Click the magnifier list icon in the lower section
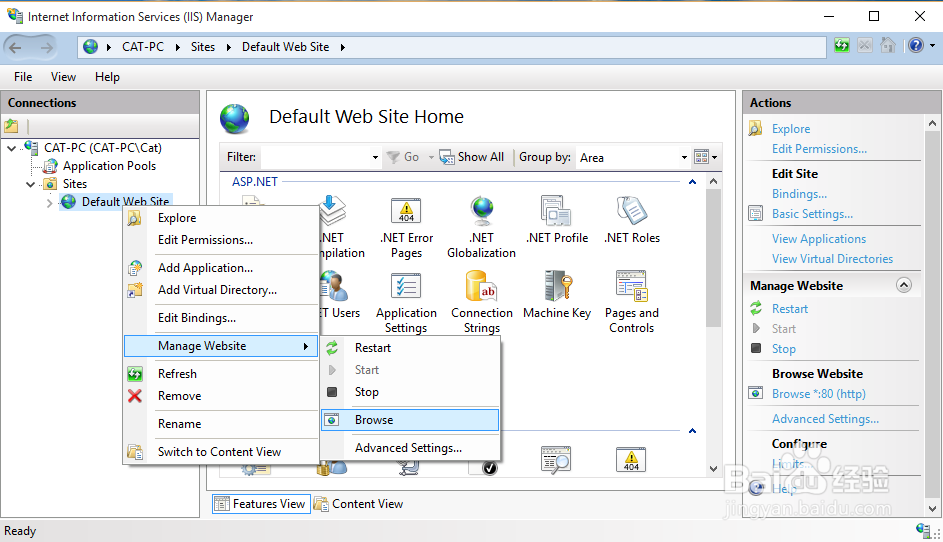Screen dimensions: 943x542 click(556, 460)
